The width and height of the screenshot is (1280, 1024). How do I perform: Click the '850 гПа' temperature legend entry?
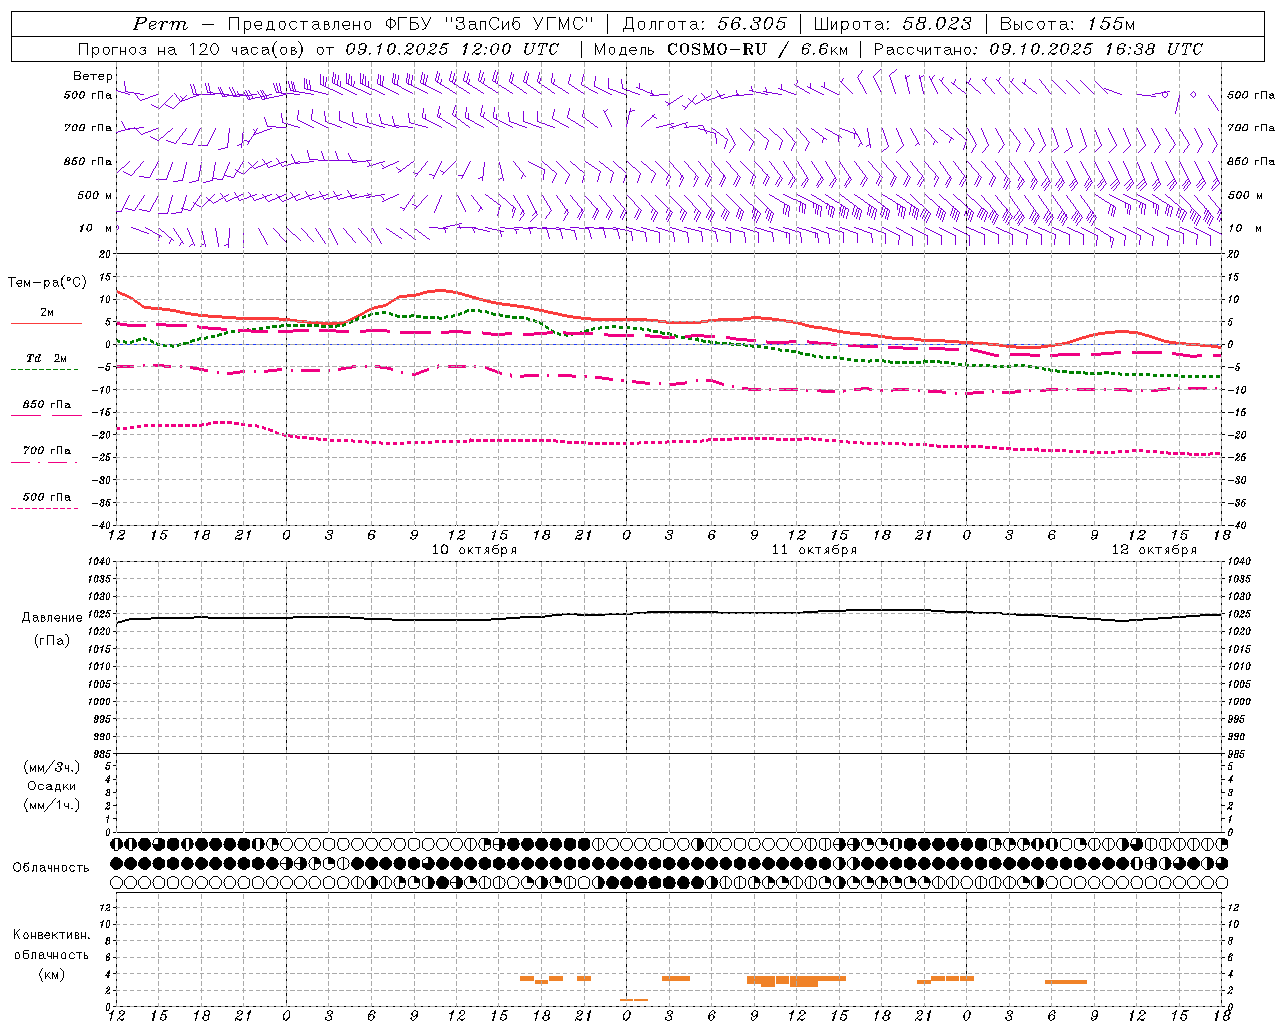[47, 404]
